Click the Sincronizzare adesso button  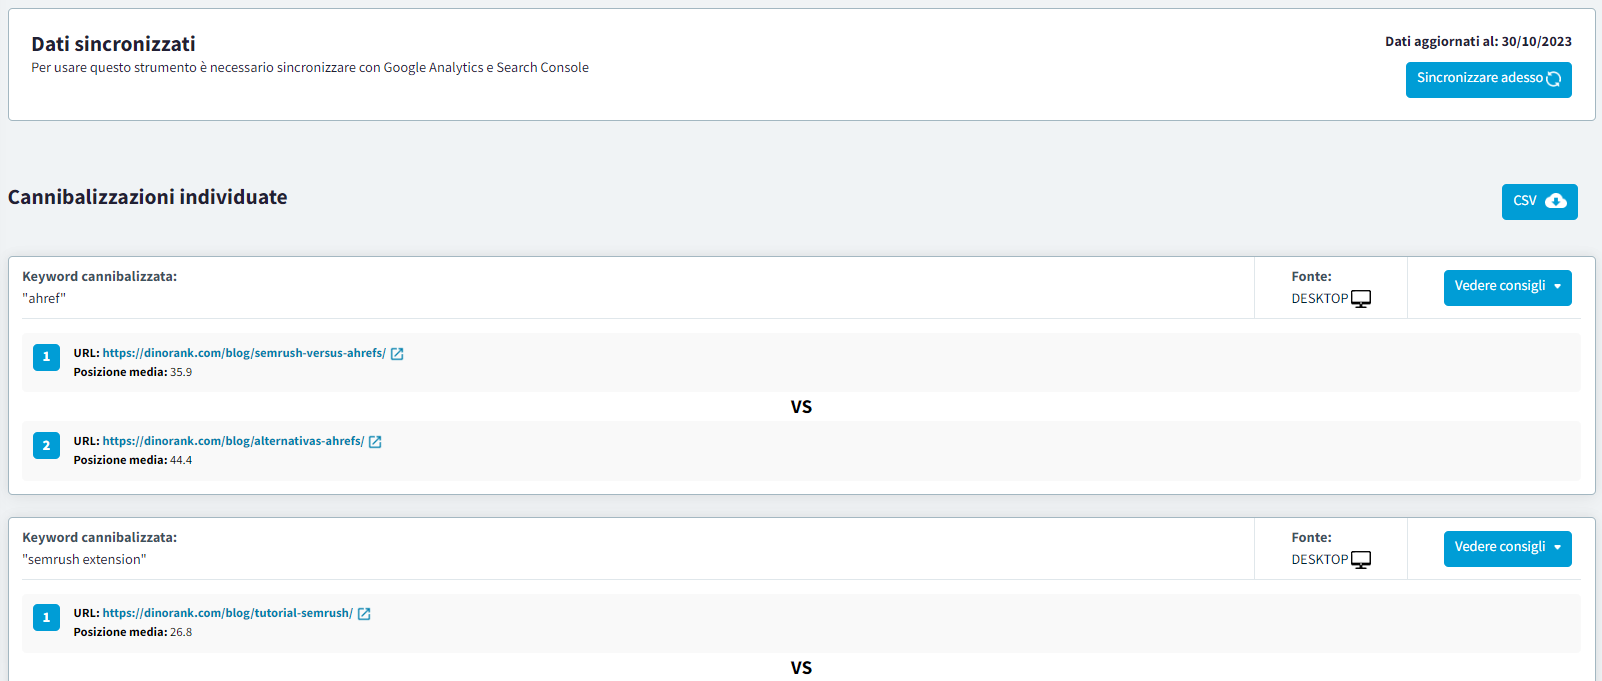click(1479, 79)
